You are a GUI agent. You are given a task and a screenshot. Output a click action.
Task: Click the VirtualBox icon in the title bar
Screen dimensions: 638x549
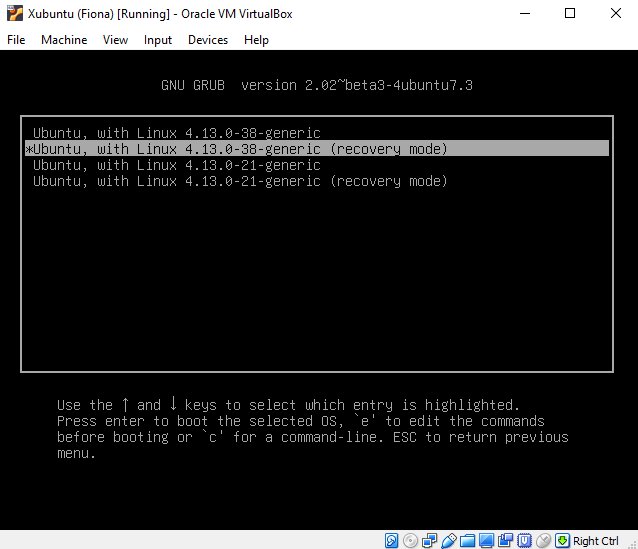coord(15,13)
